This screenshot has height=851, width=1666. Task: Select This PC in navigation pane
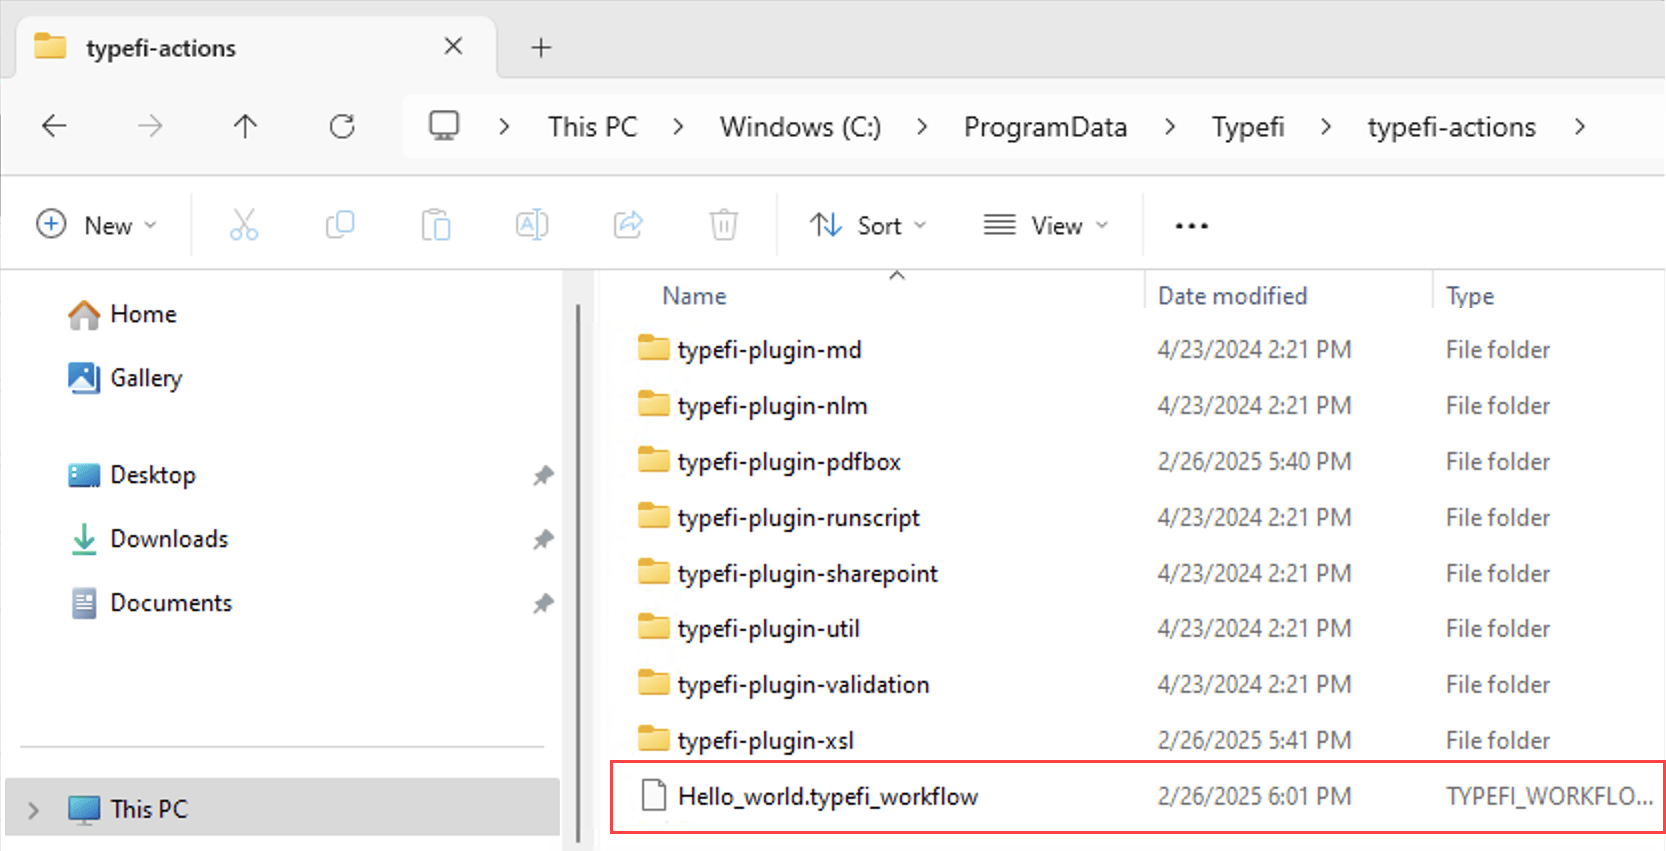tap(282, 808)
